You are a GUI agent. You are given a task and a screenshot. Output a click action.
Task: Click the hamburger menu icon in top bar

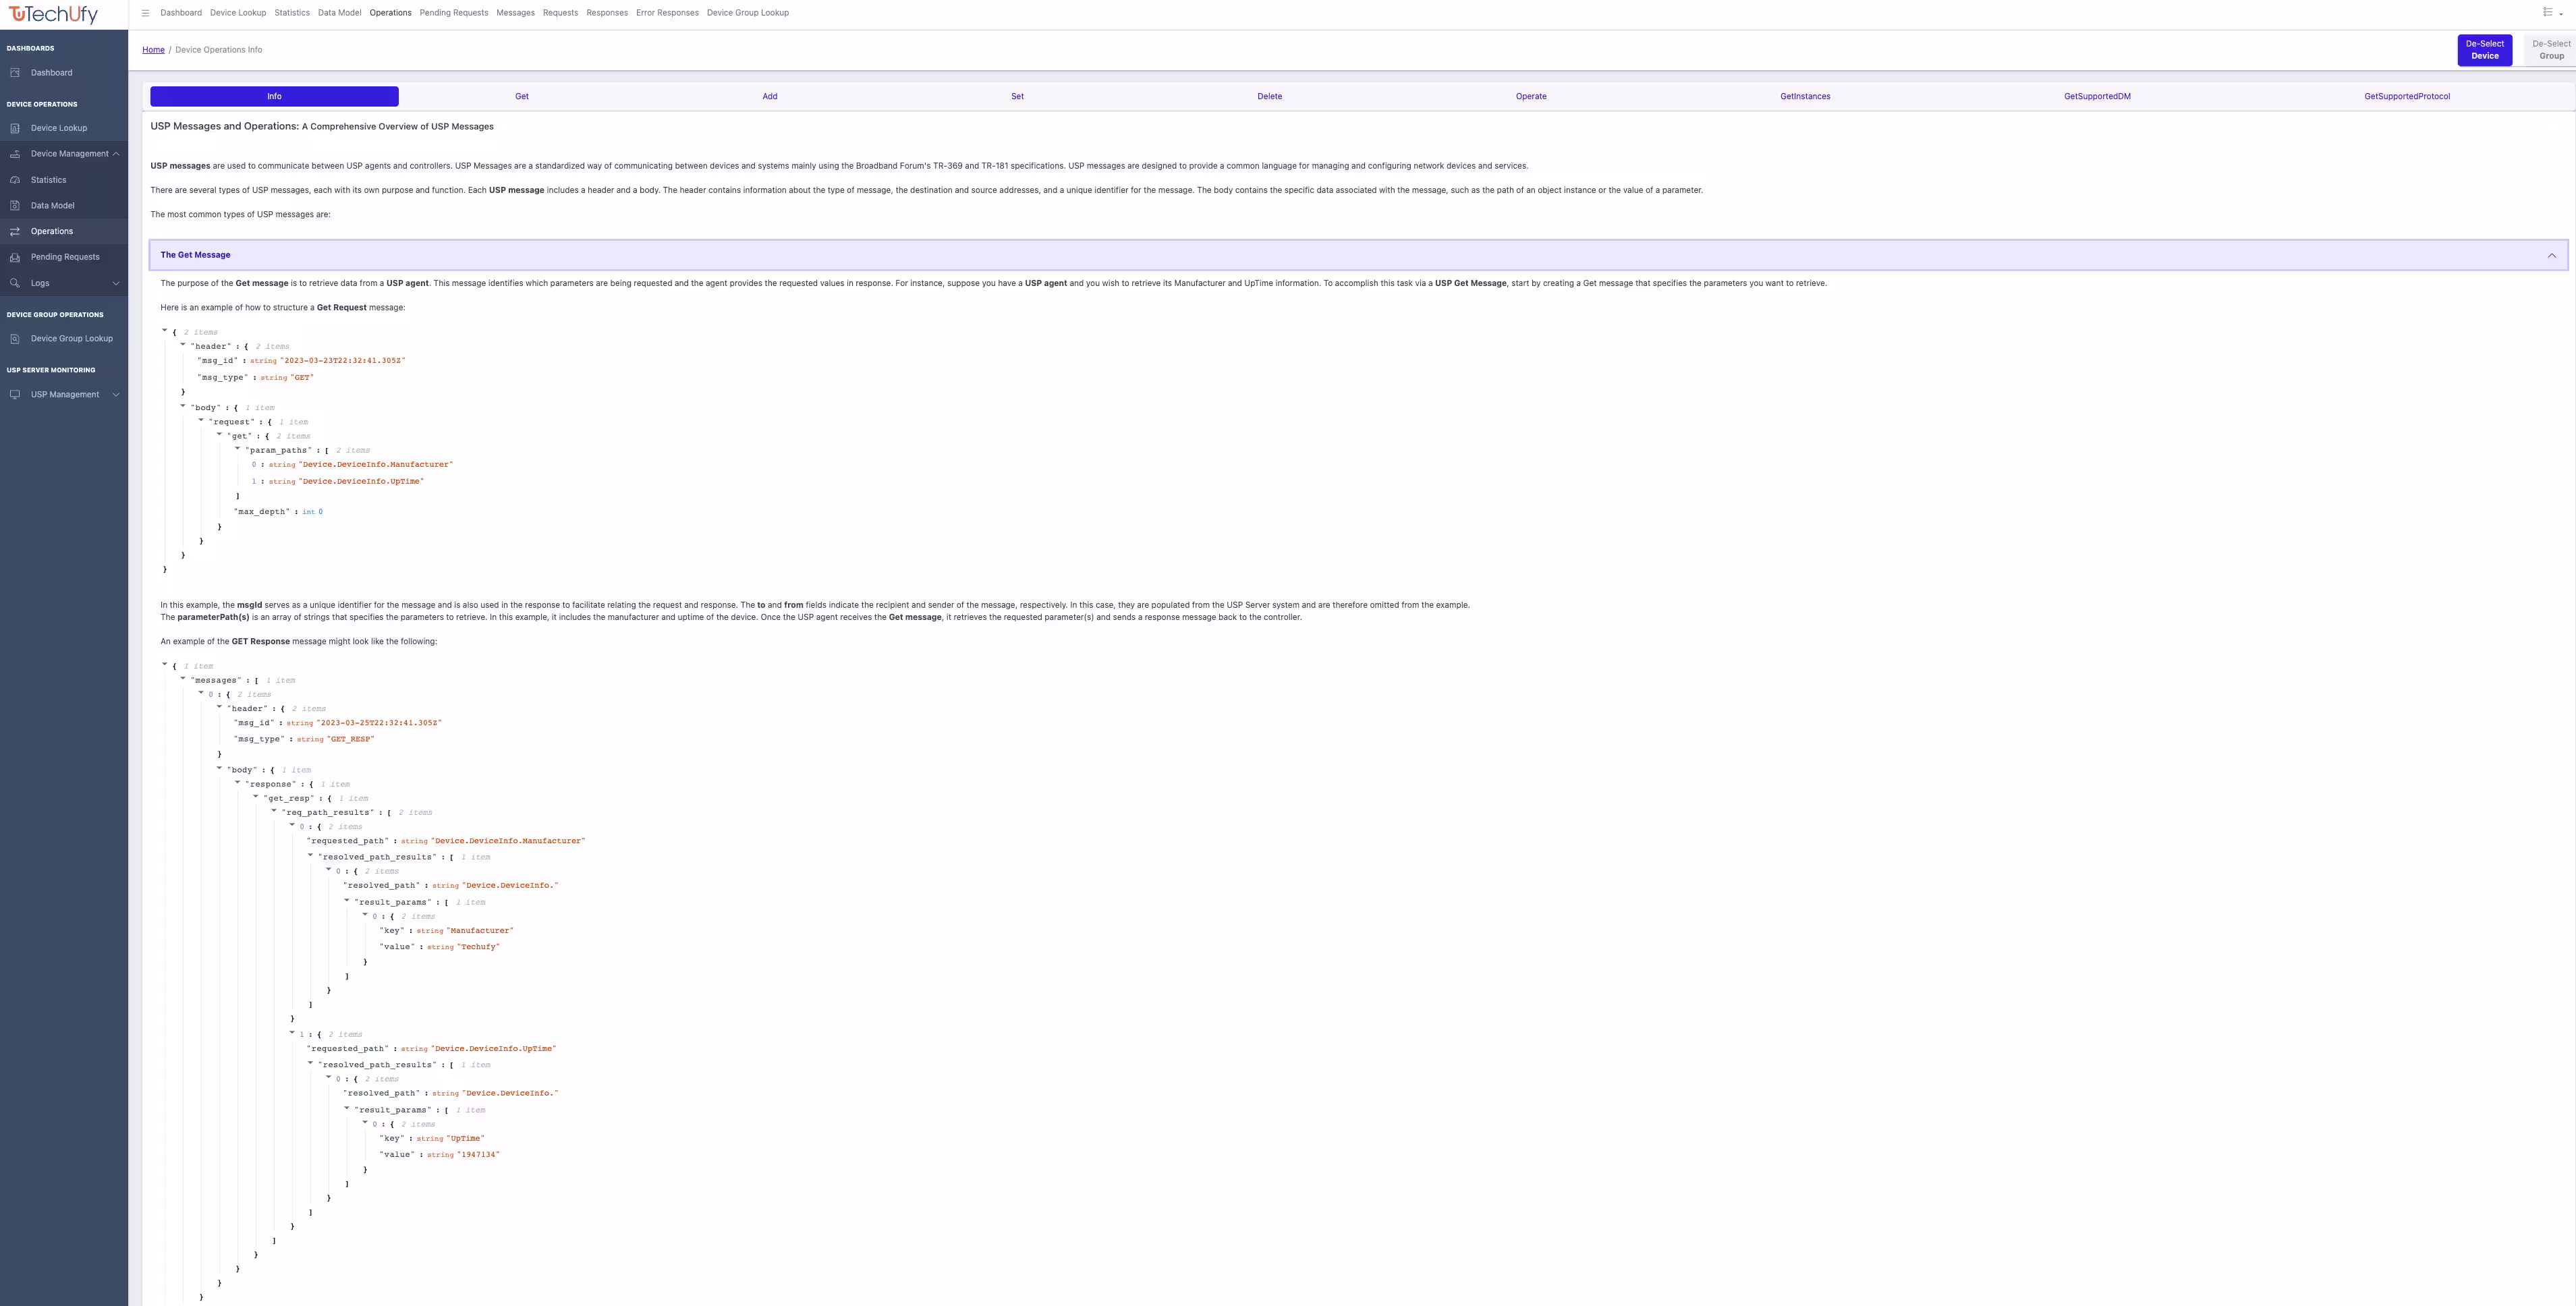[x=145, y=13]
